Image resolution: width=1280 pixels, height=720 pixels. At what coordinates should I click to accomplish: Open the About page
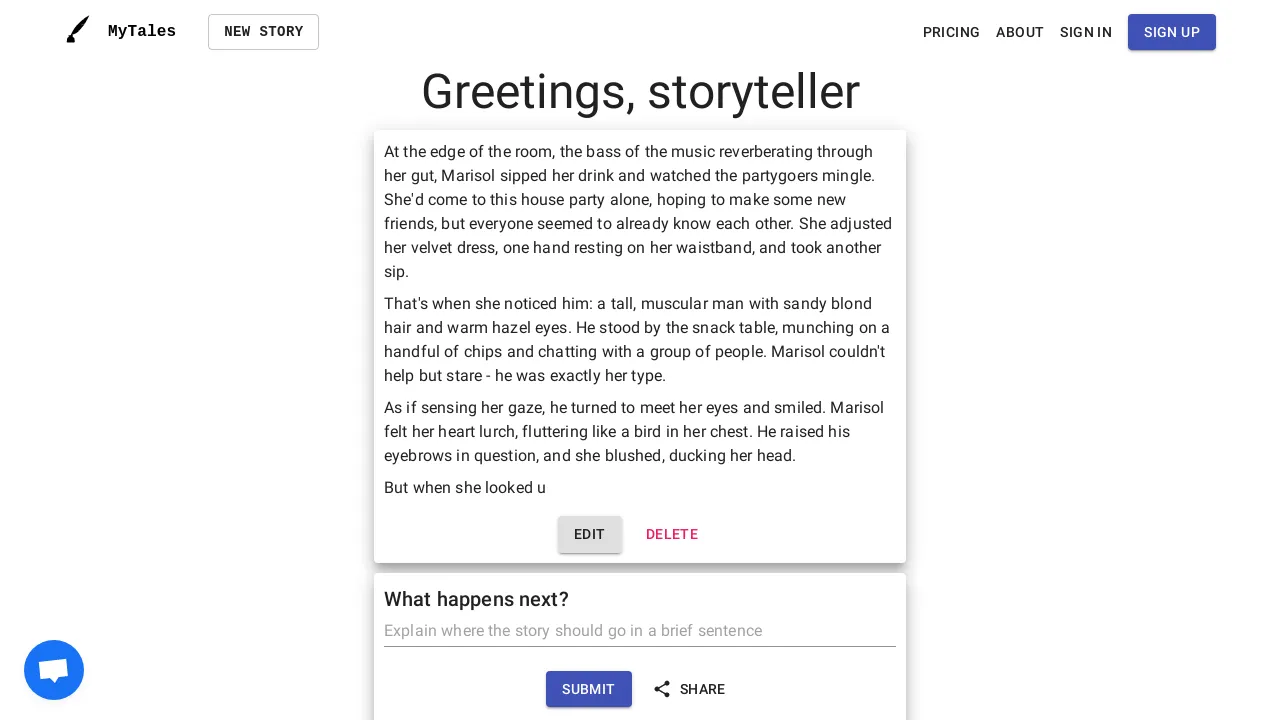[x=1019, y=32]
